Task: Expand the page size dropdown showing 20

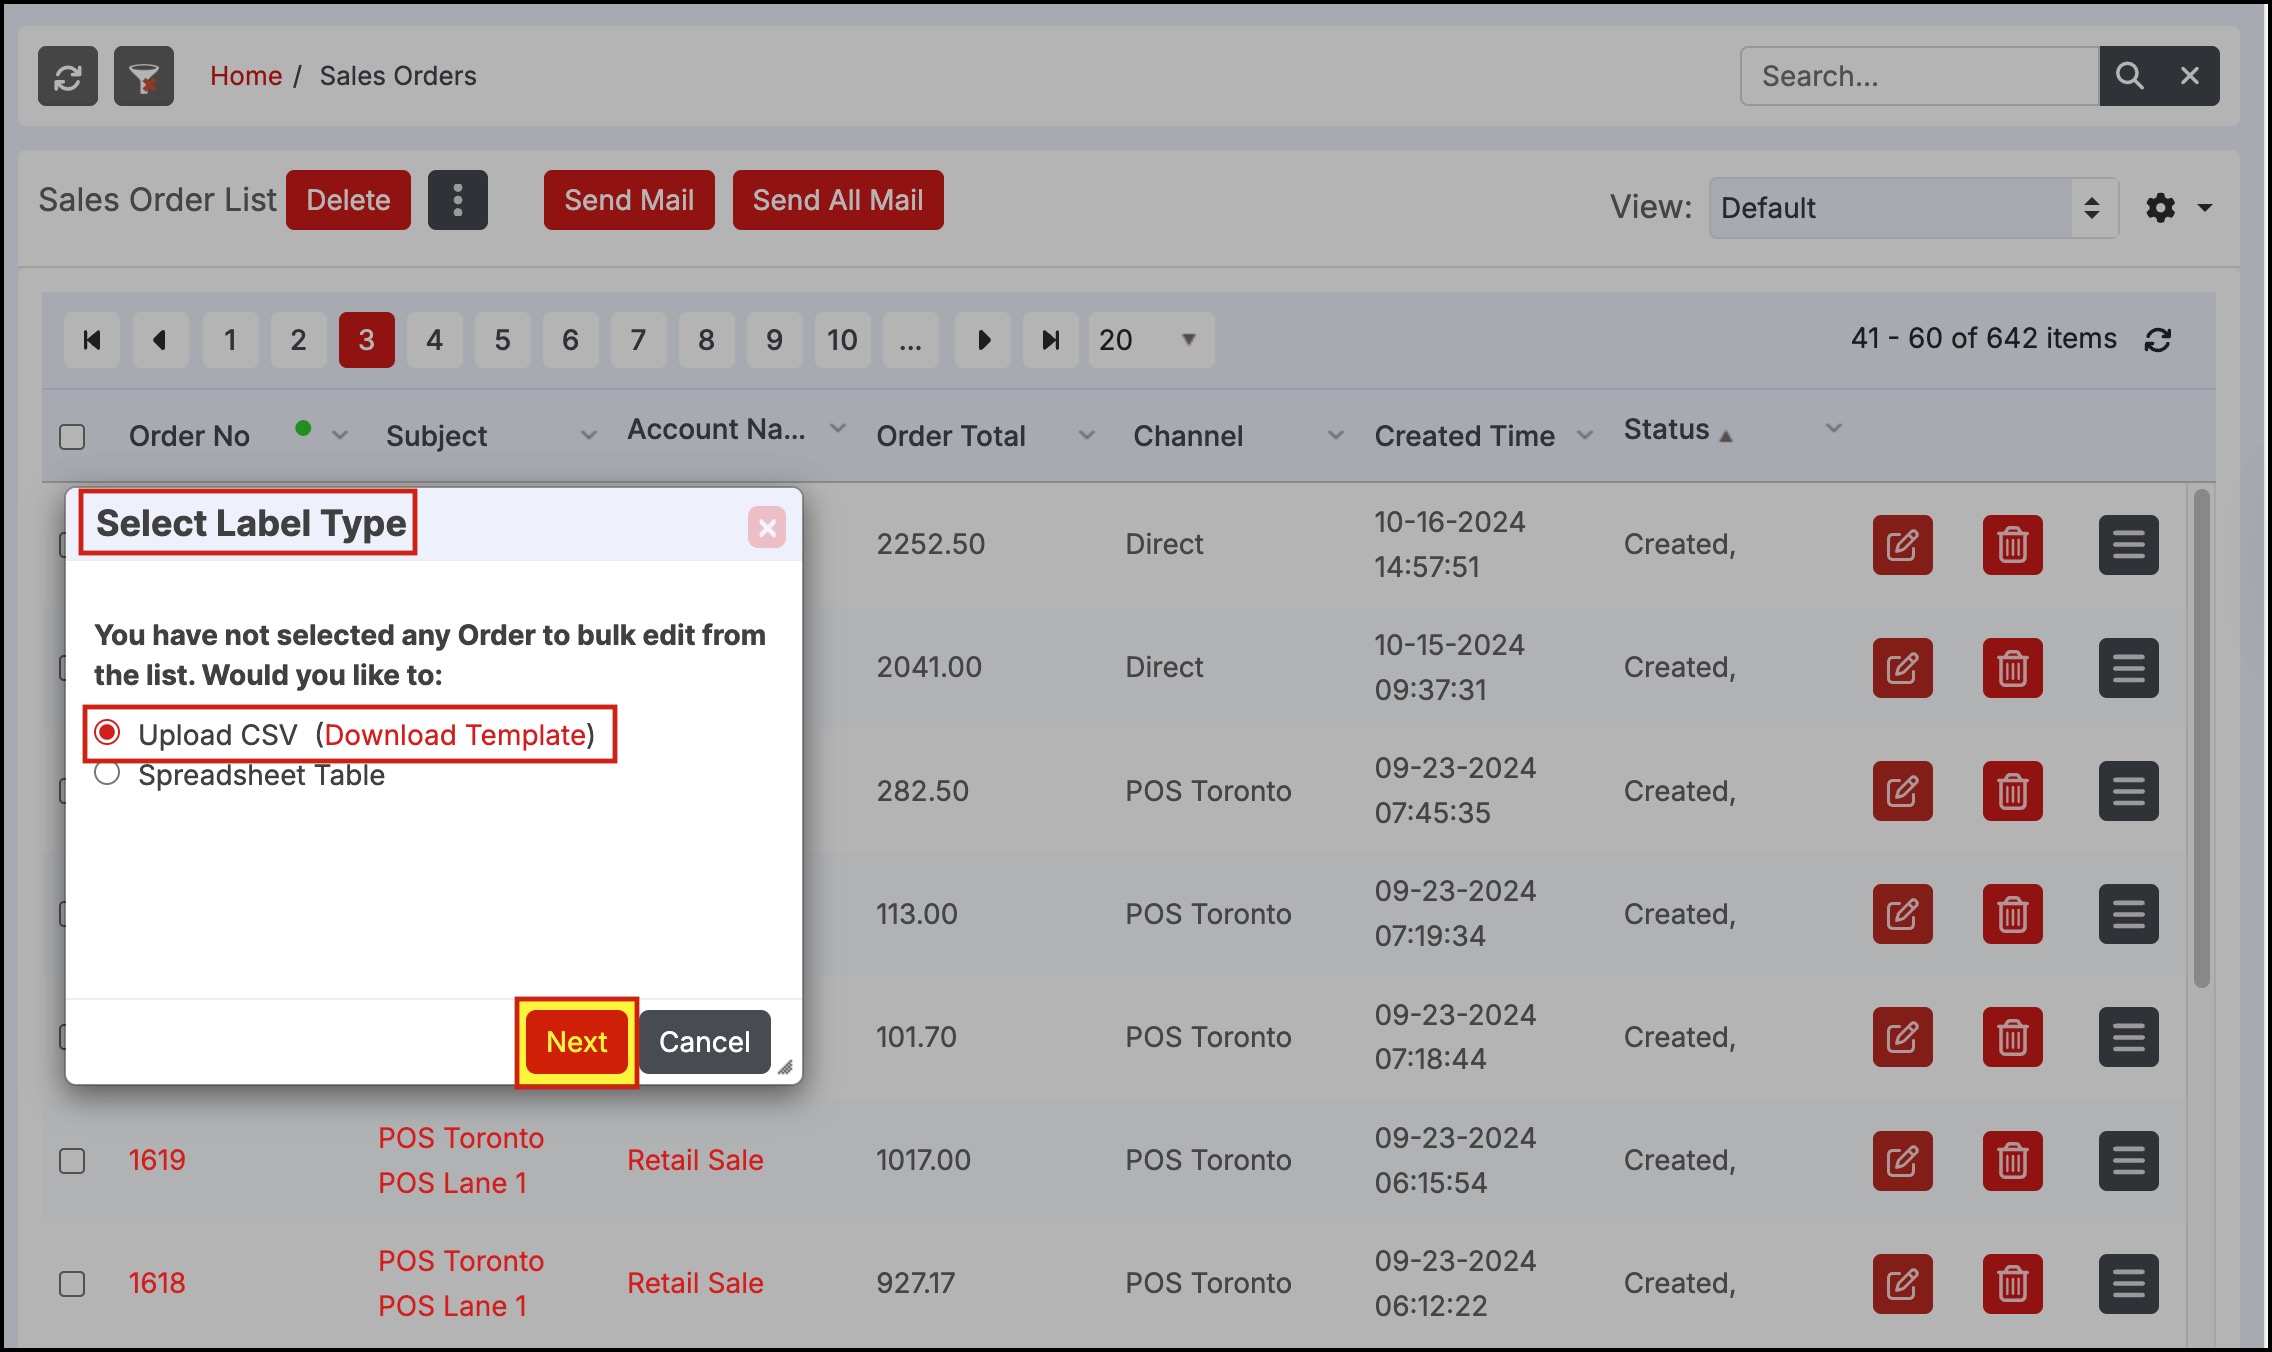Action: pyautogui.click(x=1150, y=340)
